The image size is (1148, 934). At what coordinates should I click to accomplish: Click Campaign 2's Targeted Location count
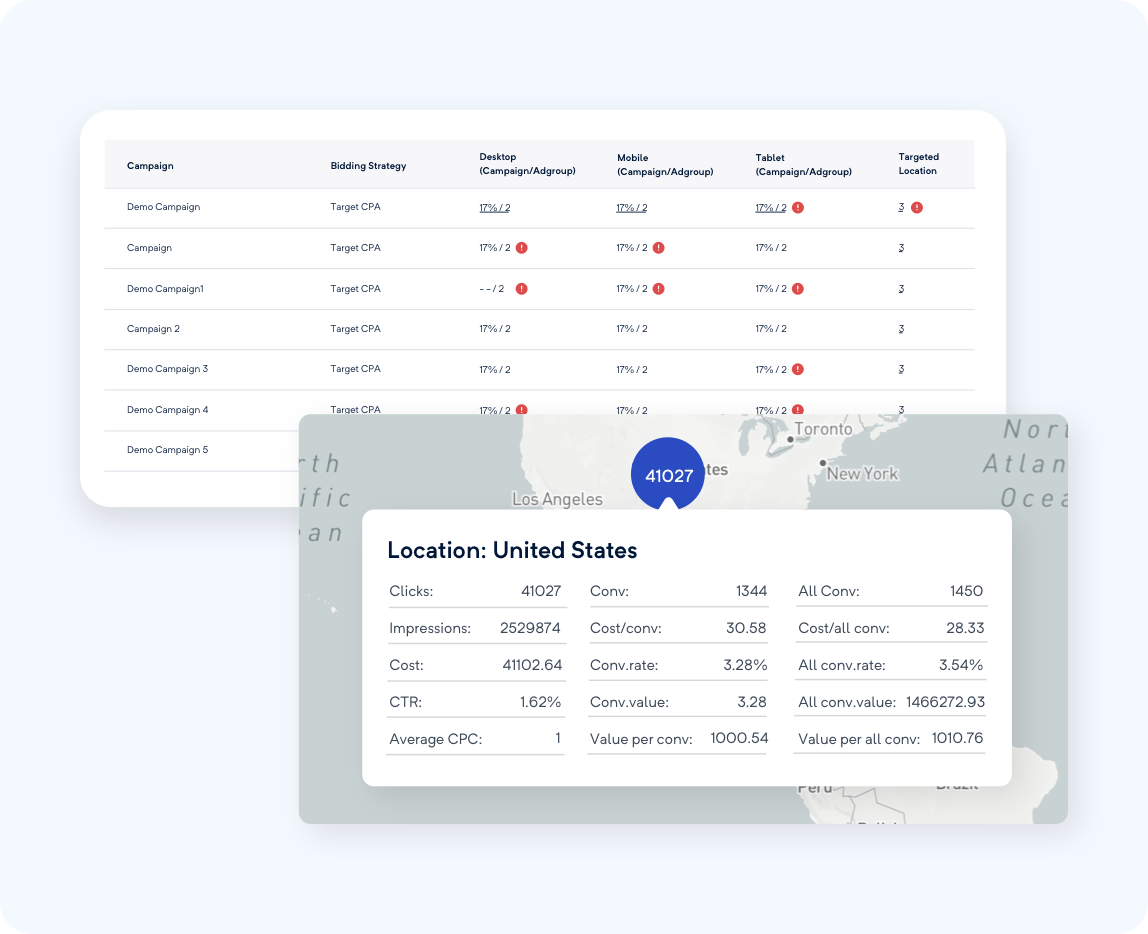[x=900, y=328]
